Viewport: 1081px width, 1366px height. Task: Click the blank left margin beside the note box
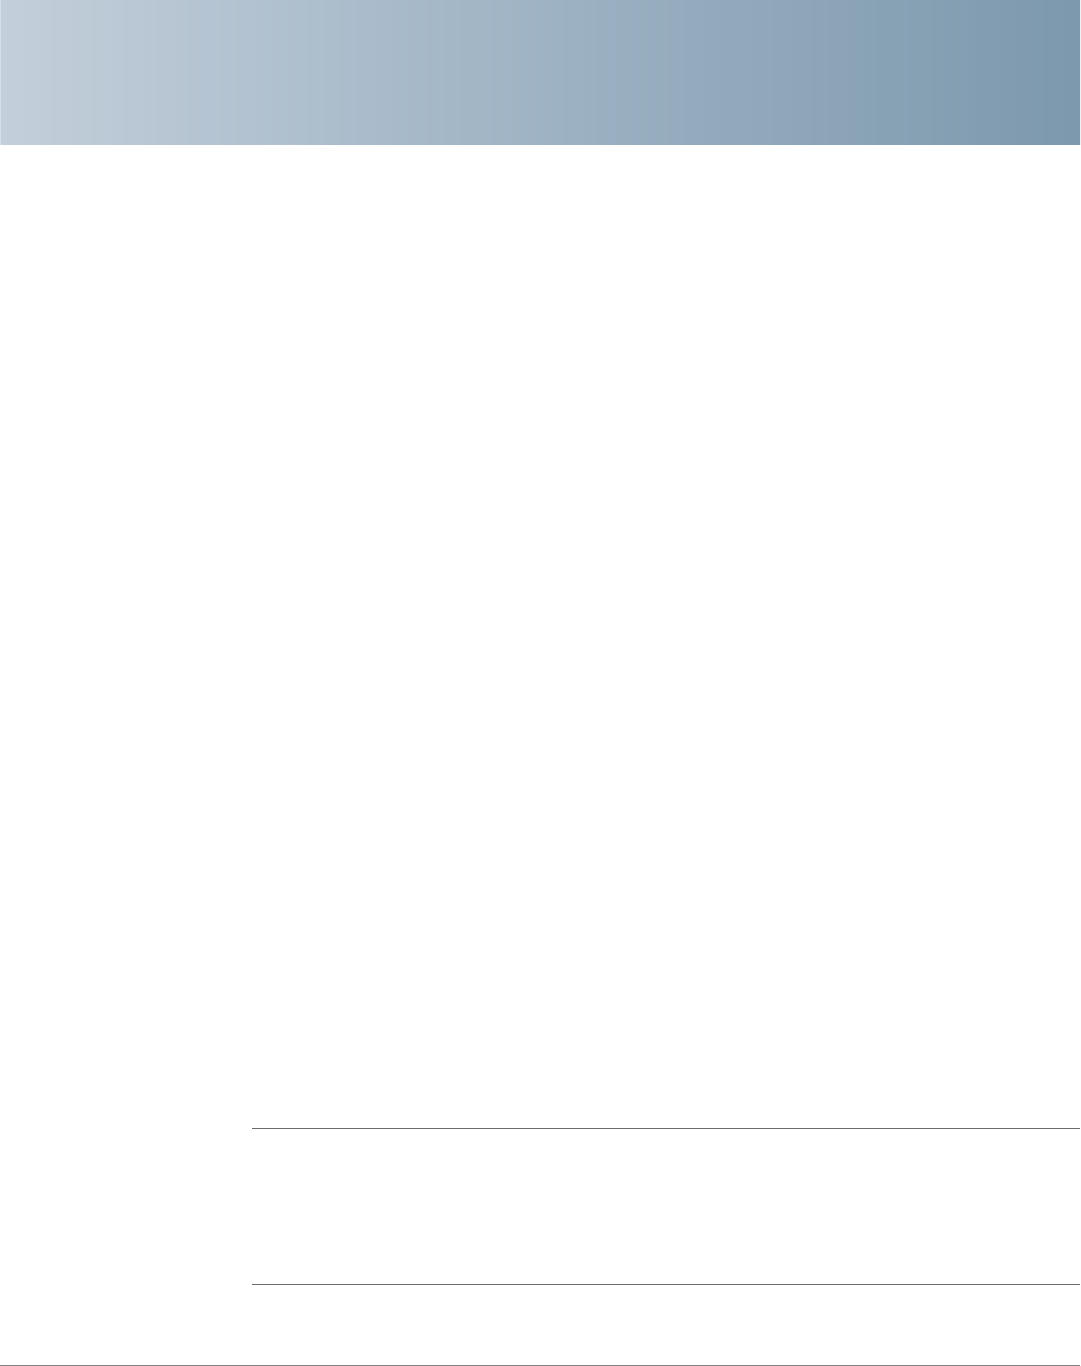(x=125, y=1206)
